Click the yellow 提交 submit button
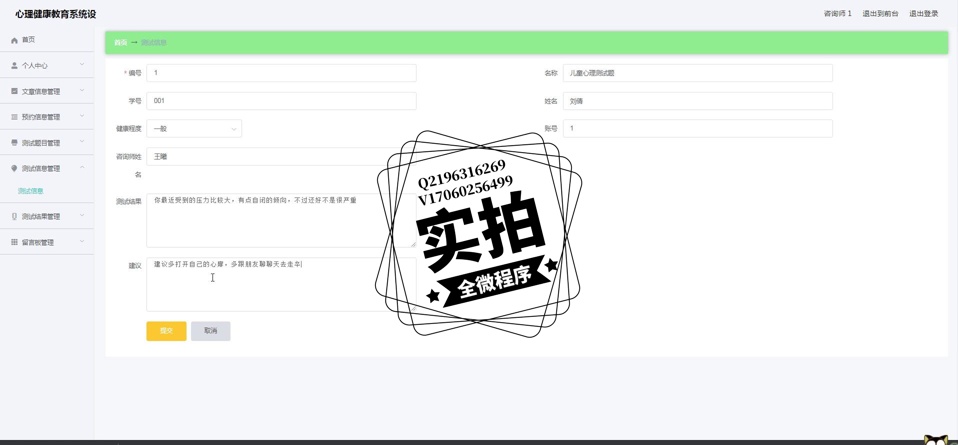This screenshot has width=958, height=445. tap(166, 331)
